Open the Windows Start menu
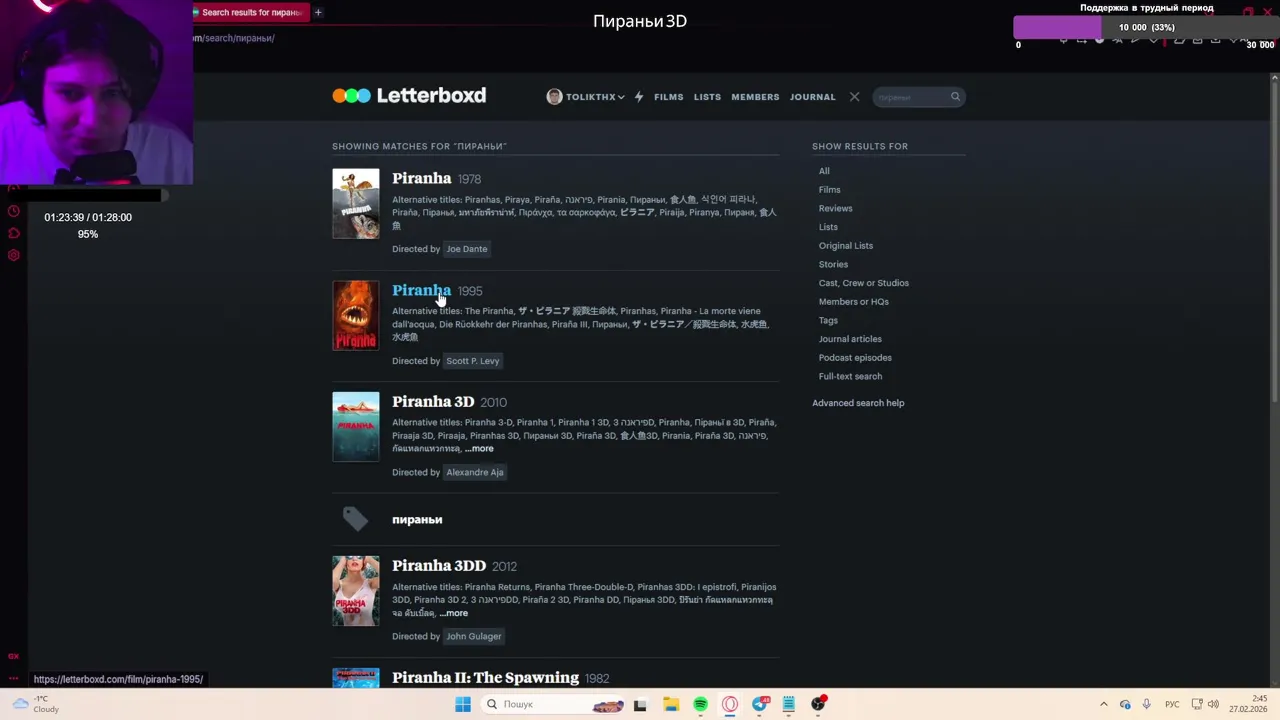The image size is (1280, 720). (462, 704)
